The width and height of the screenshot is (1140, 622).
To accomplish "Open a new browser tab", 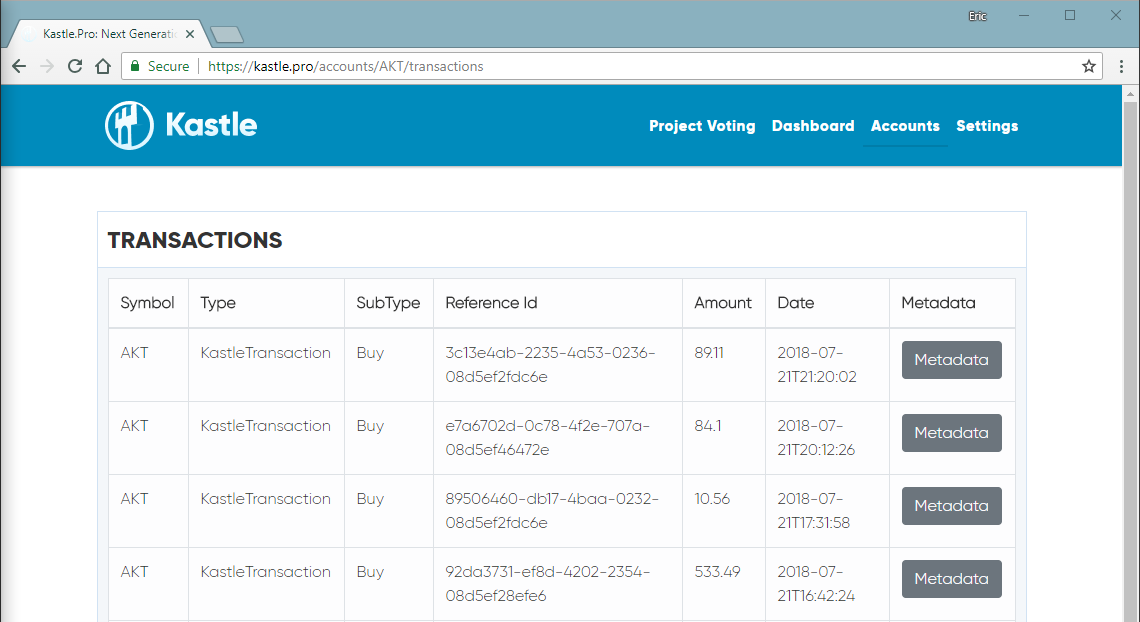I will (x=227, y=34).
